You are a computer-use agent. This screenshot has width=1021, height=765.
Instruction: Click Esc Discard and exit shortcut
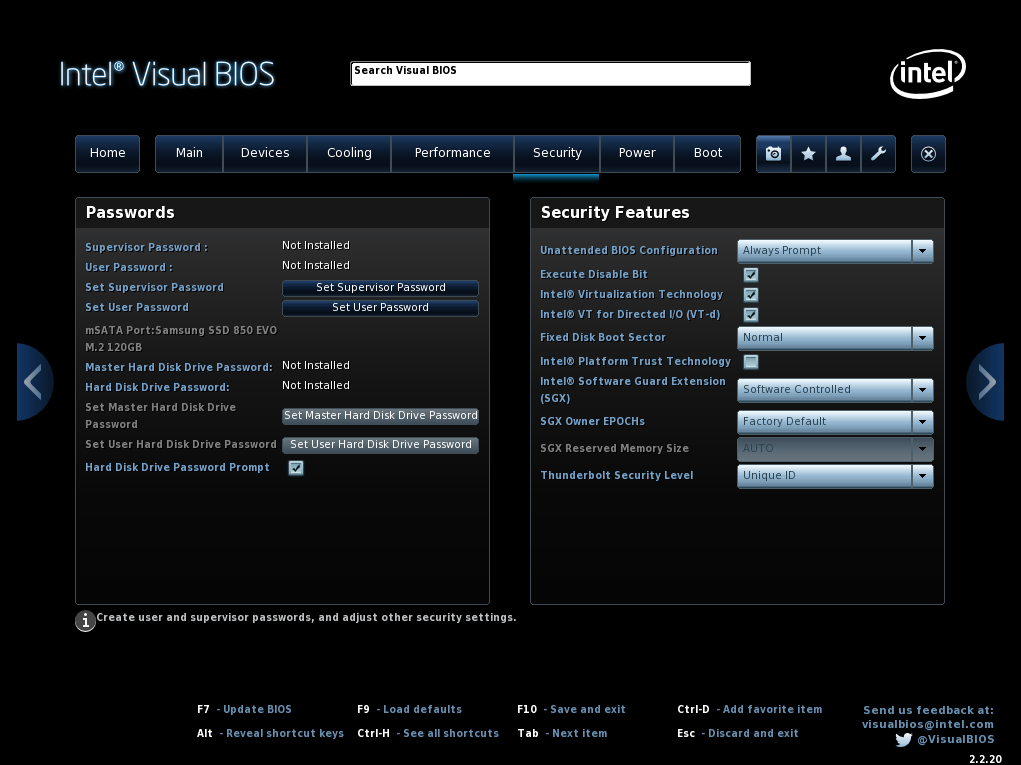coord(738,733)
